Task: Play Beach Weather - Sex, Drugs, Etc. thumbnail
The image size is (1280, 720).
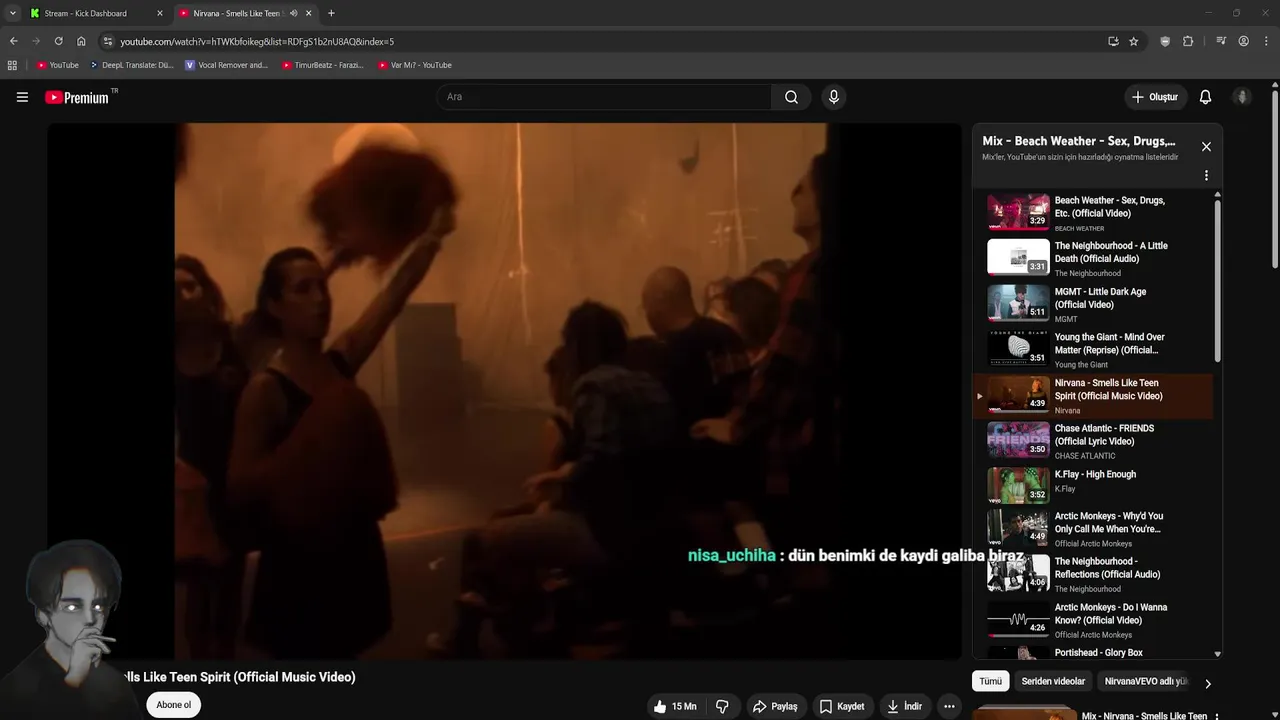Action: (1018, 212)
